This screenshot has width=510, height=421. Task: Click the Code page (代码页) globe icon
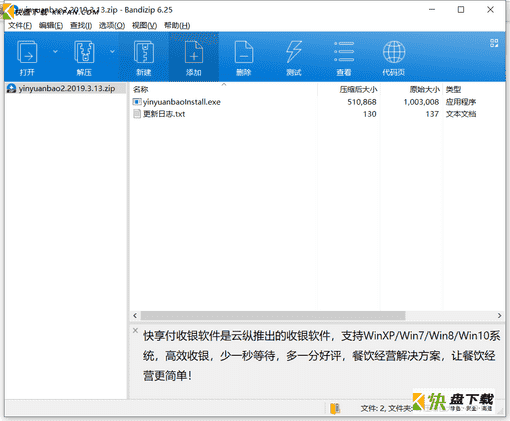[x=394, y=57]
